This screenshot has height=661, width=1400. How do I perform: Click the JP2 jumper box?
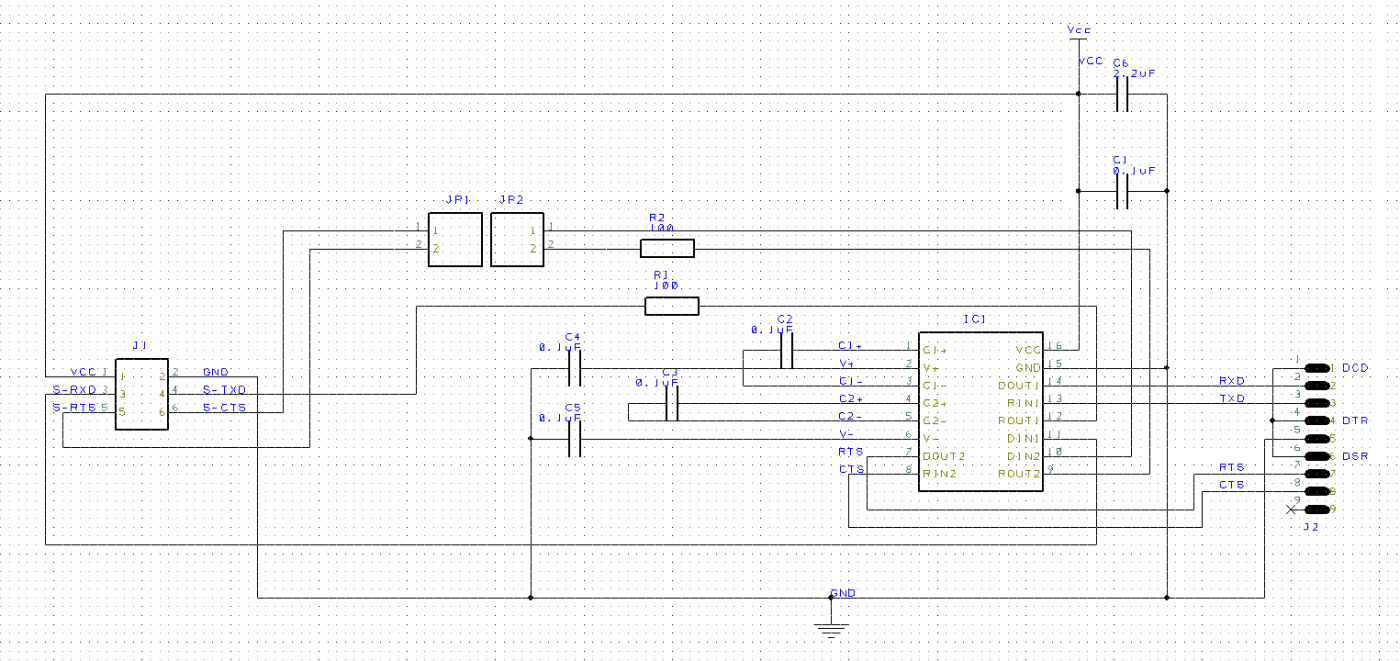(x=517, y=239)
